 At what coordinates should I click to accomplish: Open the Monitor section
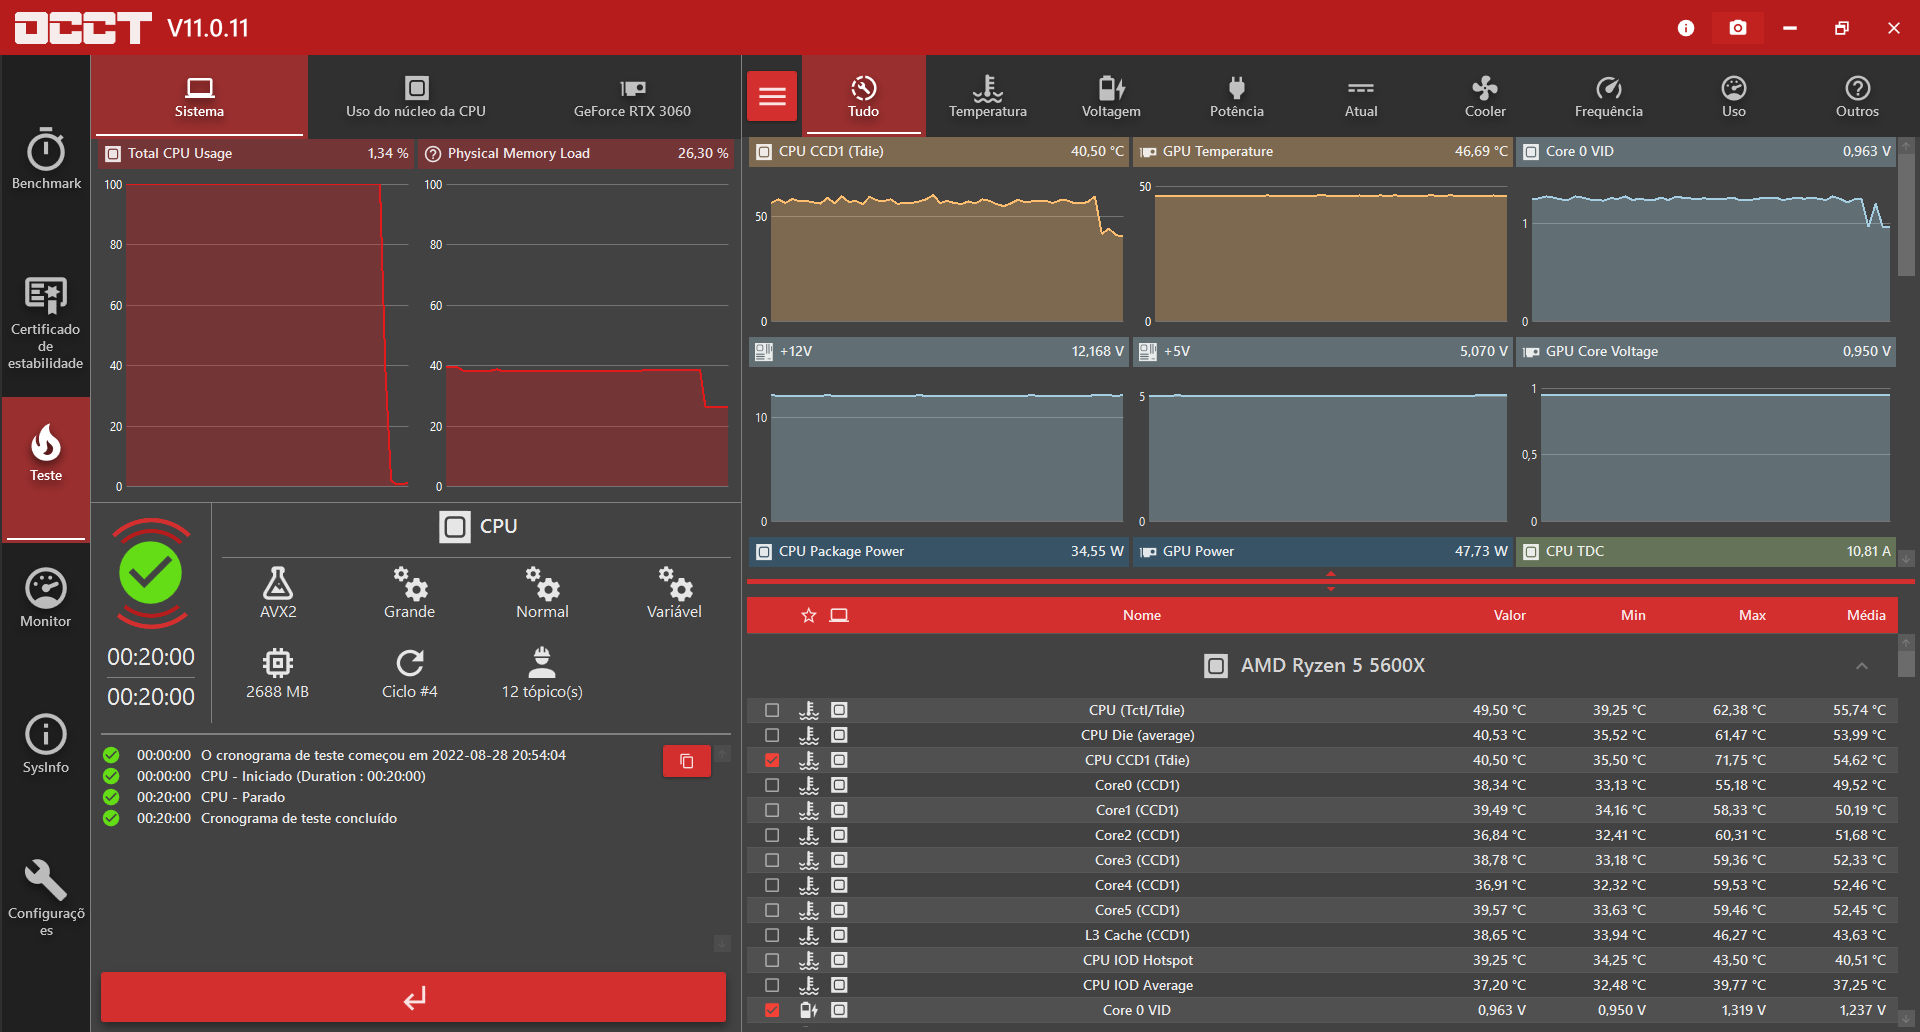(46, 597)
